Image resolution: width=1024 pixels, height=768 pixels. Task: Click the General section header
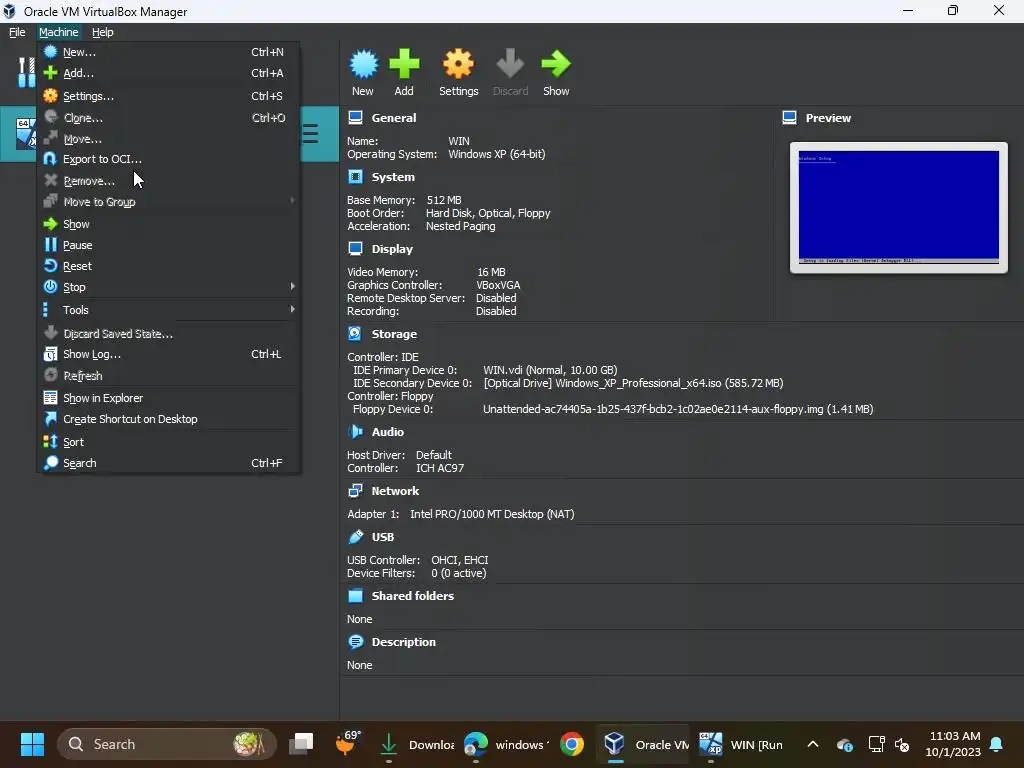coord(394,118)
